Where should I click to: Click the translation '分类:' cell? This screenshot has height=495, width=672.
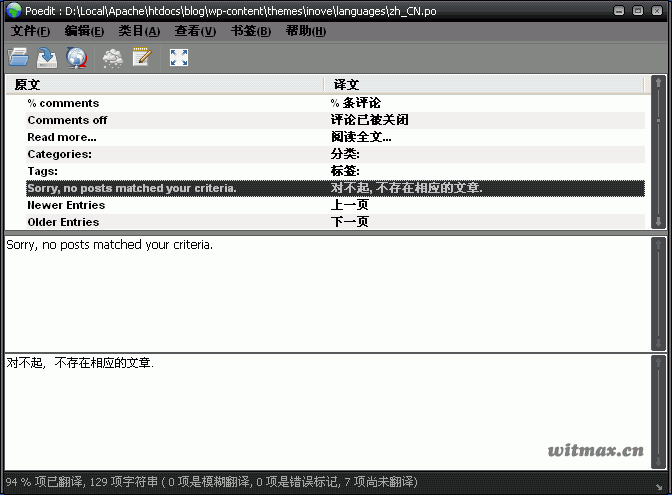pyautogui.click(x=345, y=154)
